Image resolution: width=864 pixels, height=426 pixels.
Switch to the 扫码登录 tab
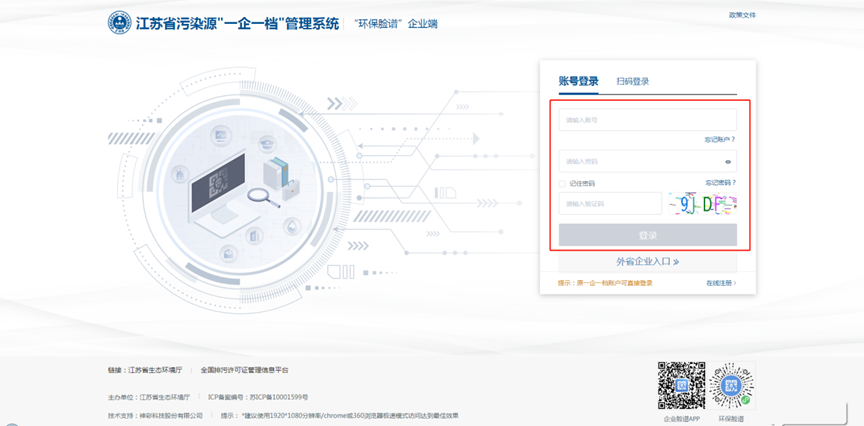click(633, 81)
